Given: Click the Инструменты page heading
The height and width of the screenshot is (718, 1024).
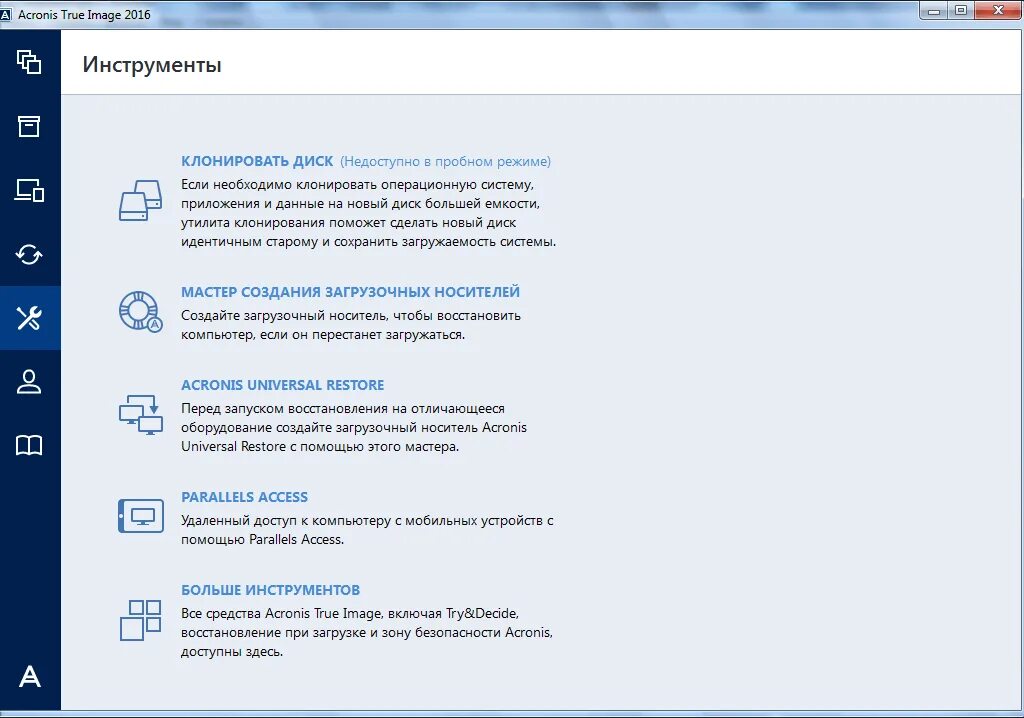Looking at the screenshot, I should click(x=152, y=65).
